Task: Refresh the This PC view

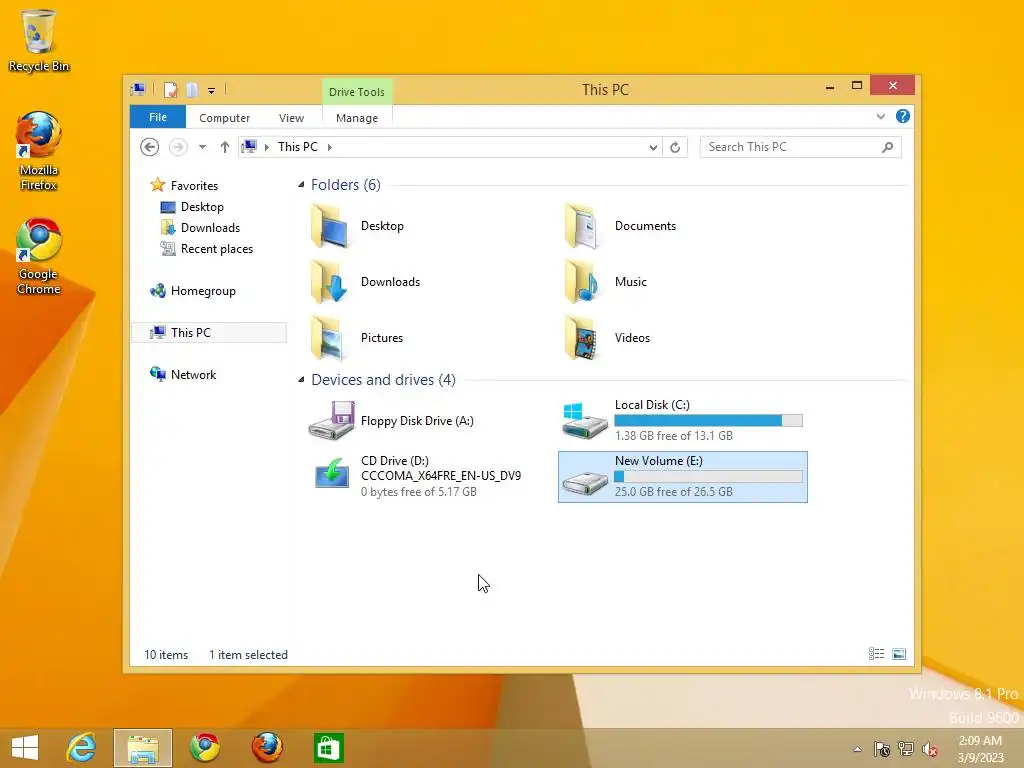Action: 675,148
